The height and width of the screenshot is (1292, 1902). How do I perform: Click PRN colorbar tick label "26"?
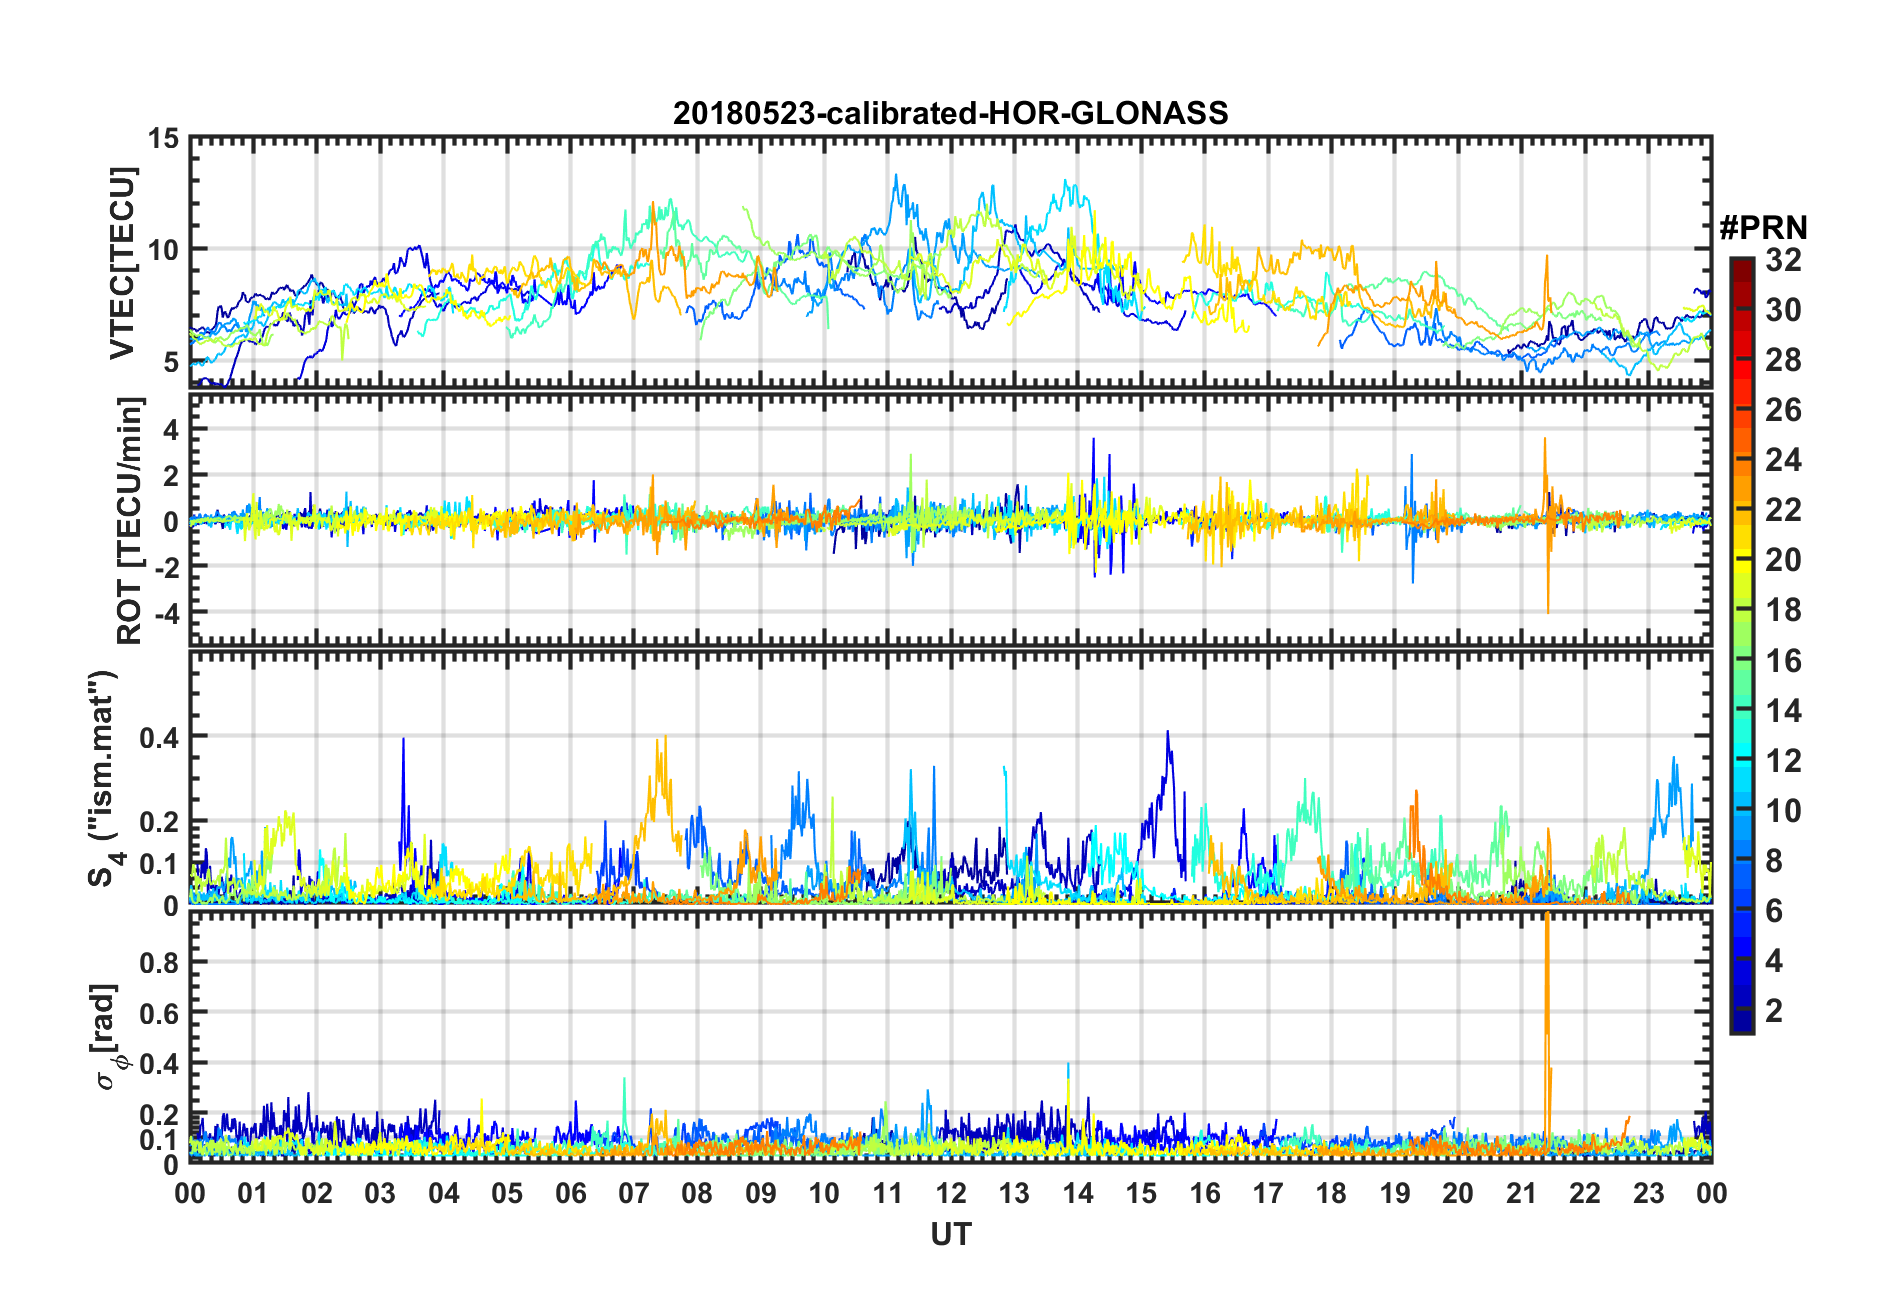click(1783, 410)
